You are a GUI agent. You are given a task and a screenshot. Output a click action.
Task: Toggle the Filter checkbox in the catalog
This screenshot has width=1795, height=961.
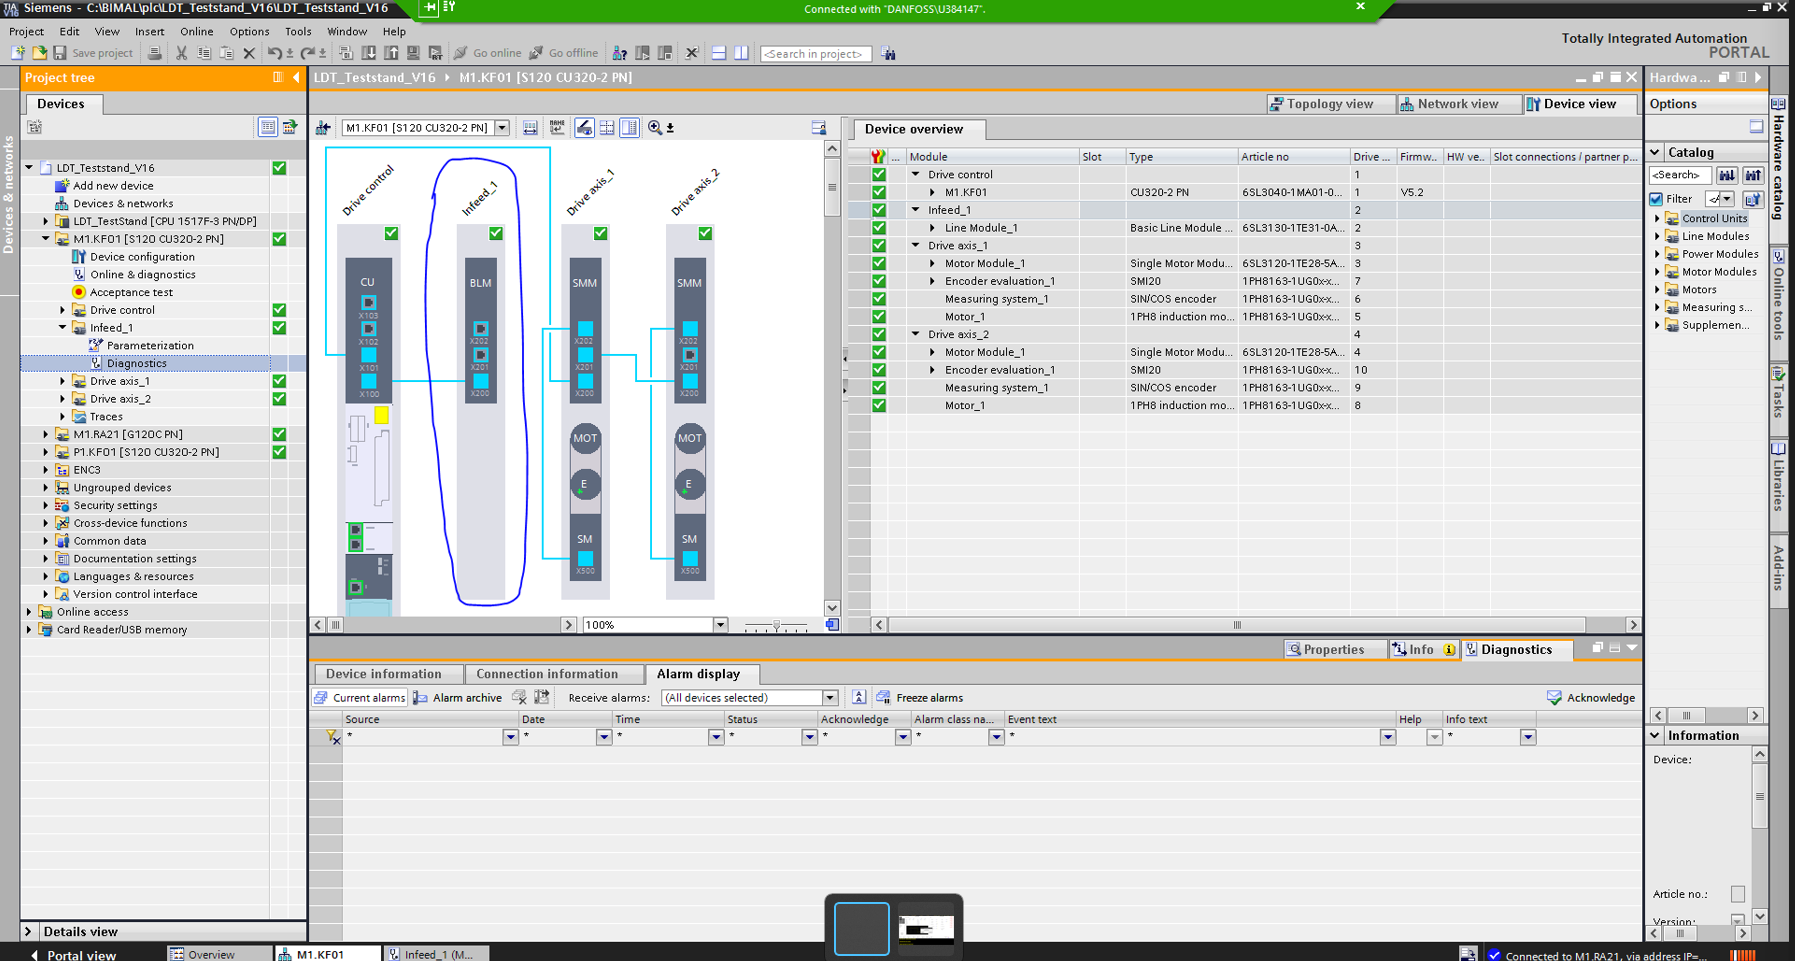1657,199
